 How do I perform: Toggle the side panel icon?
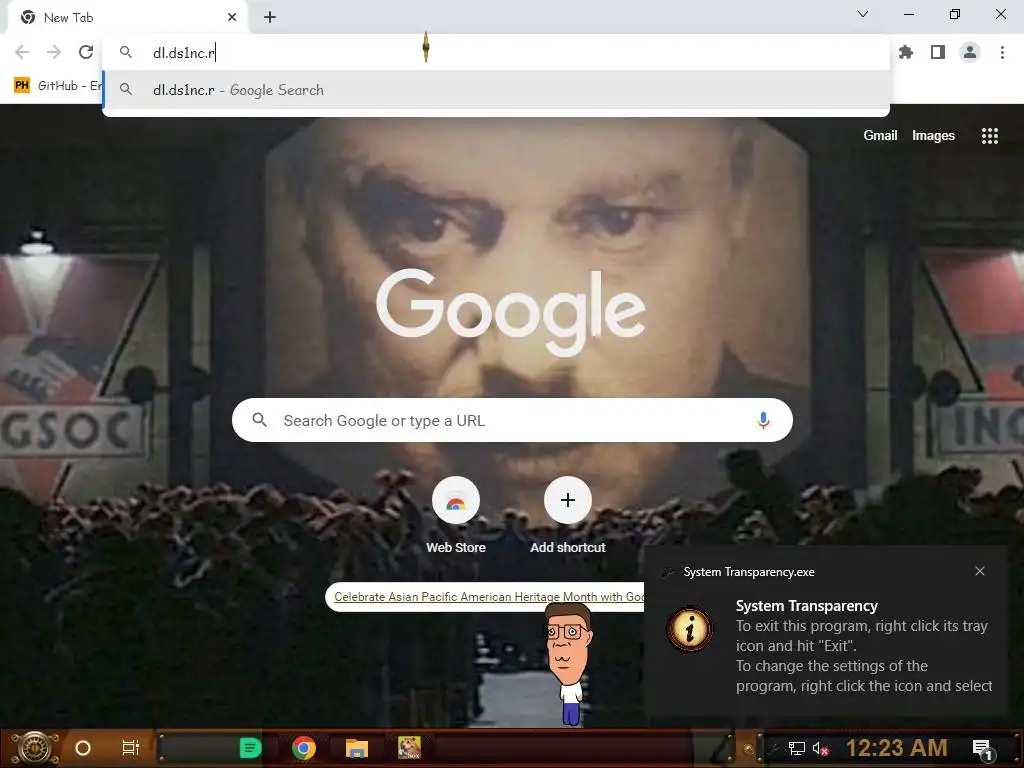[938, 52]
